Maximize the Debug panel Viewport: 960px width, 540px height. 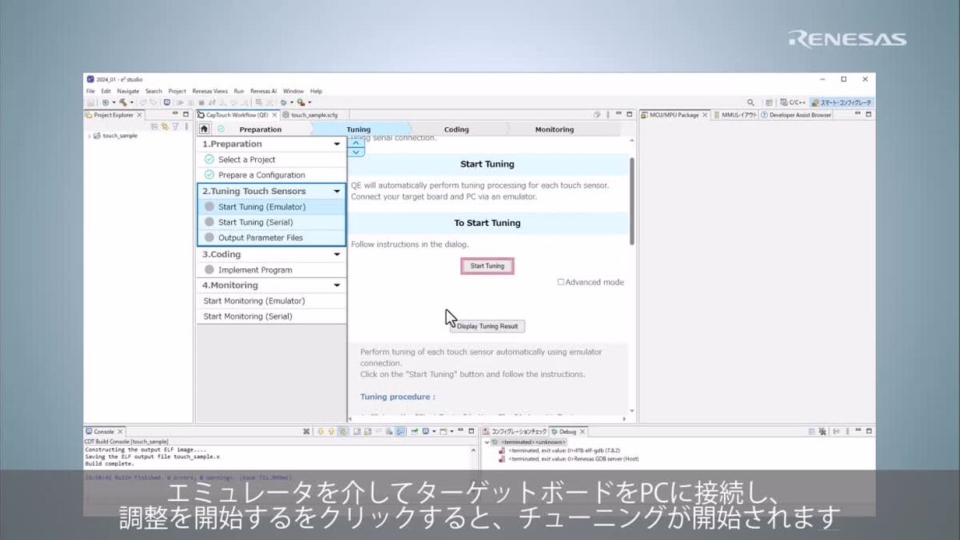click(869, 431)
